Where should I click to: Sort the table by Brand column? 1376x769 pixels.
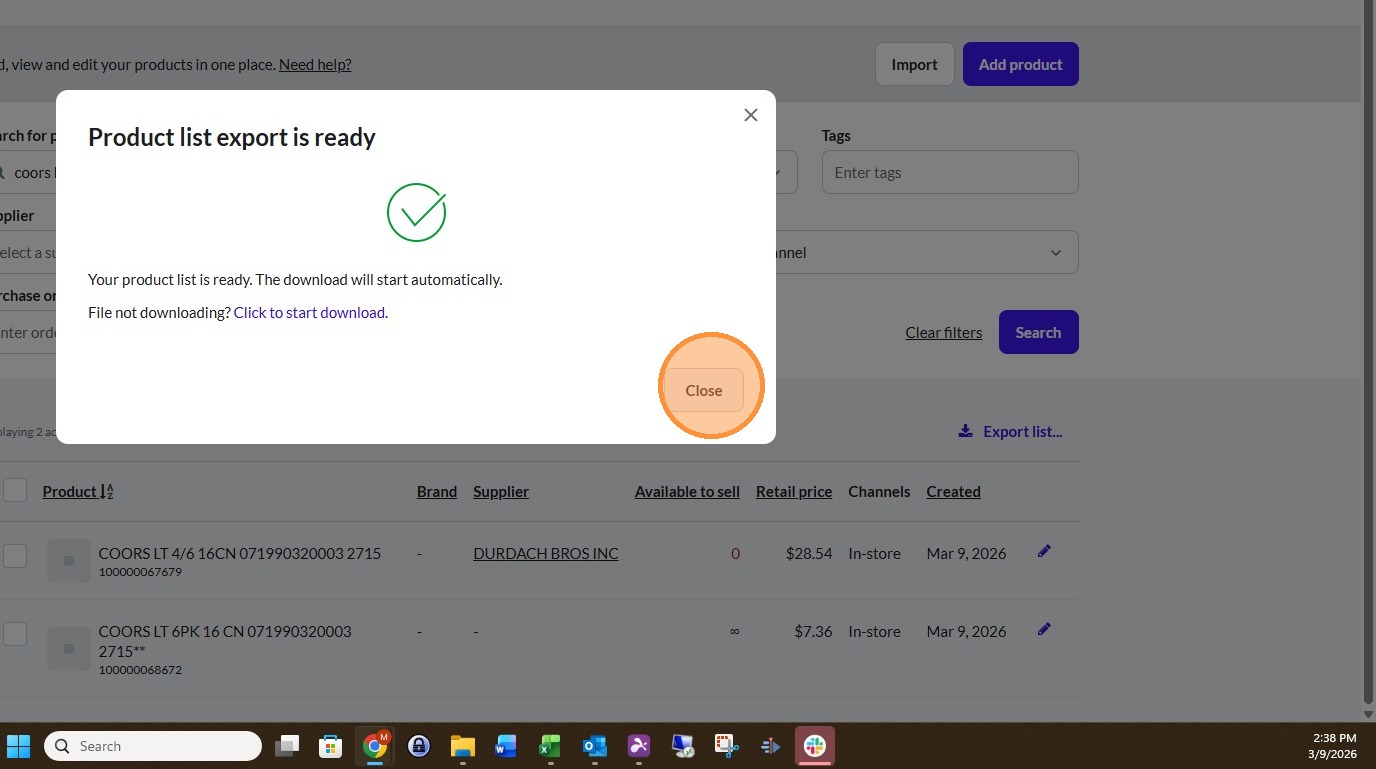pos(437,491)
